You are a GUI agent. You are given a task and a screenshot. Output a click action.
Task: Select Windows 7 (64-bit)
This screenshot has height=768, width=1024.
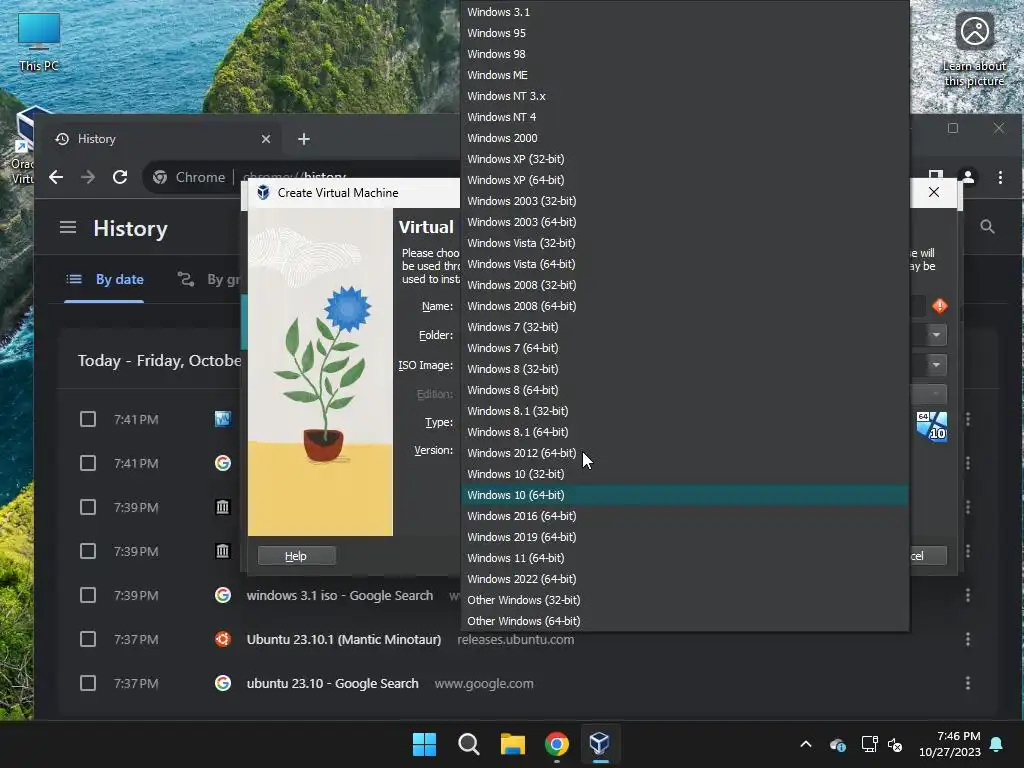point(684,348)
